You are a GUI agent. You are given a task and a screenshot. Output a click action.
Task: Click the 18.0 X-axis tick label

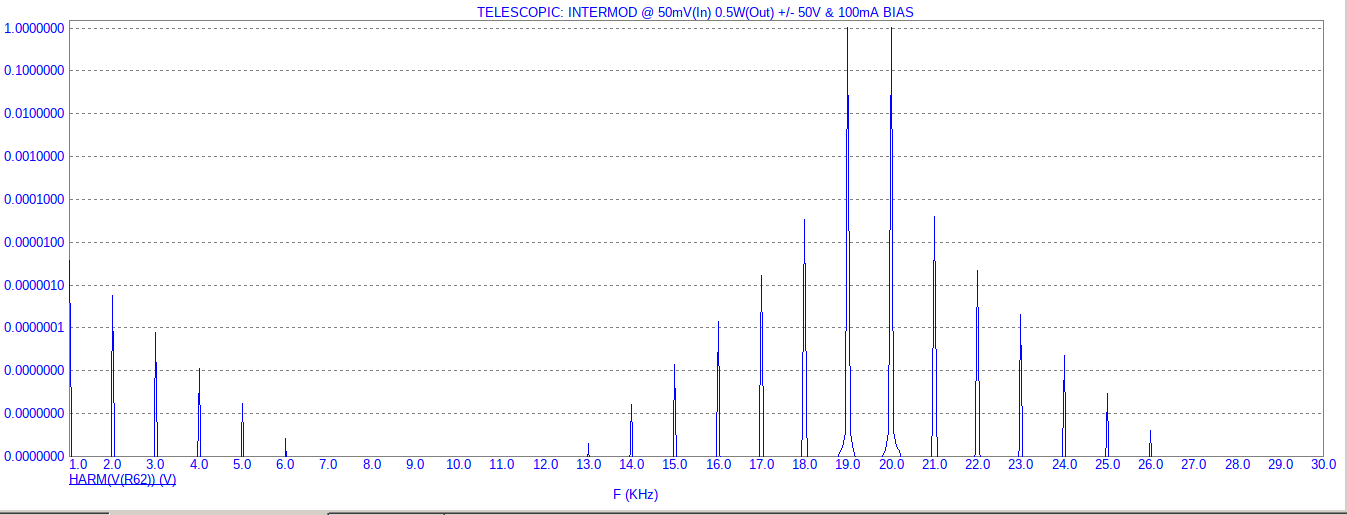804,465
